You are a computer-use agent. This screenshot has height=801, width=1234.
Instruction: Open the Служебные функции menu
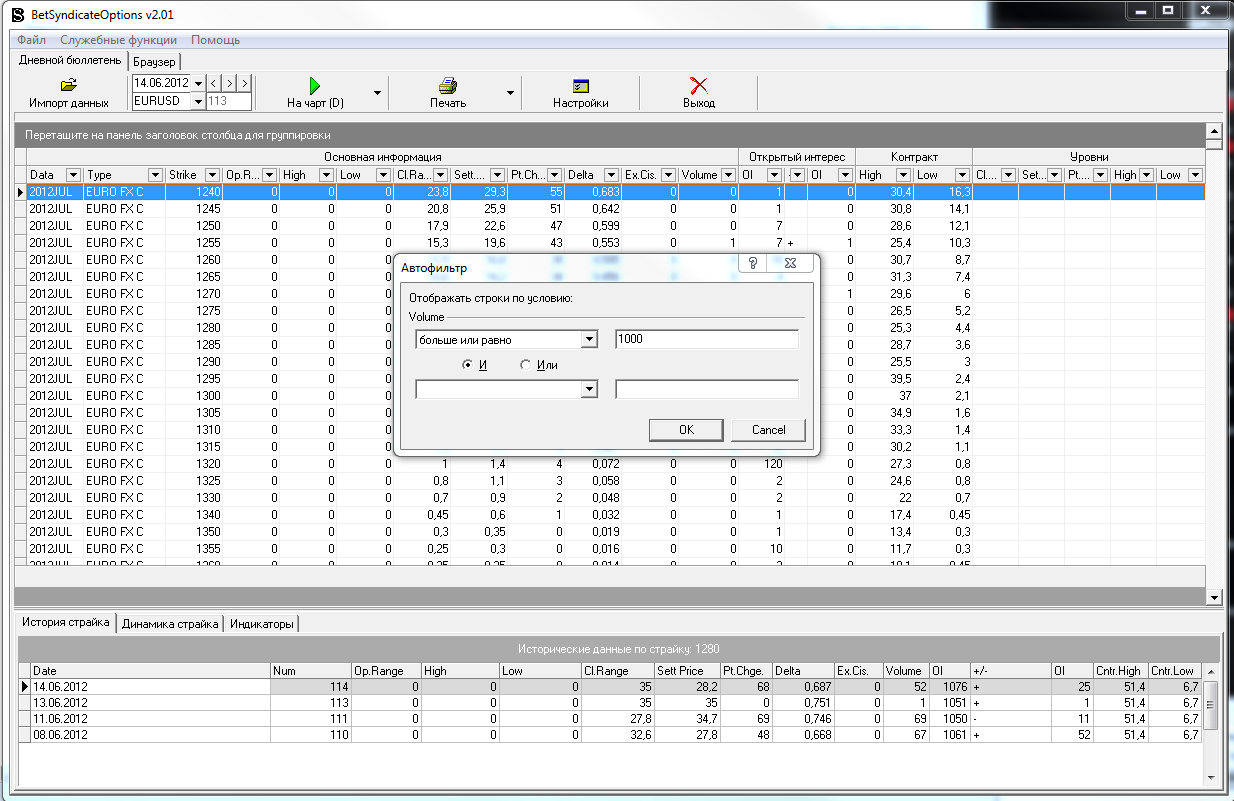(118, 40)
